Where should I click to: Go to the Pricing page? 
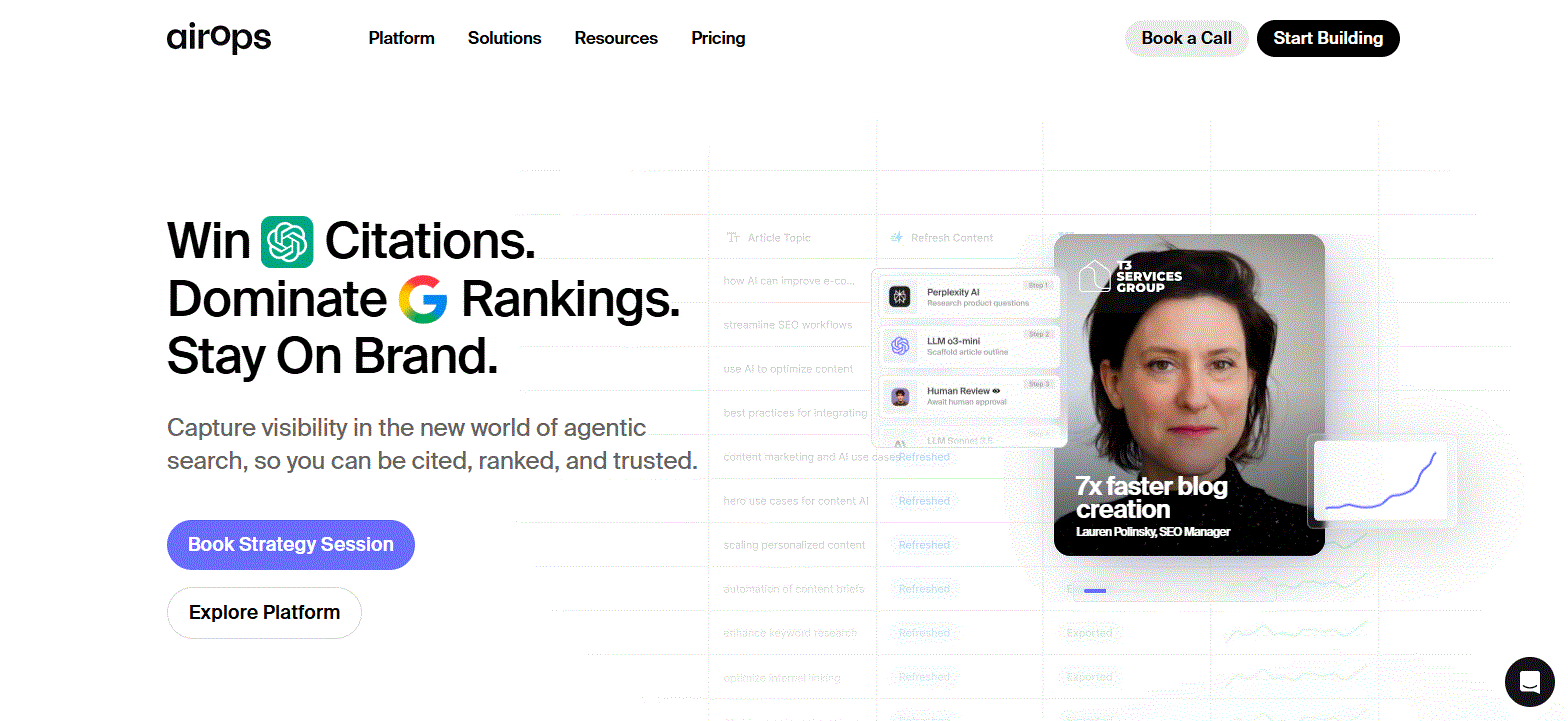(x=718, y=38)
